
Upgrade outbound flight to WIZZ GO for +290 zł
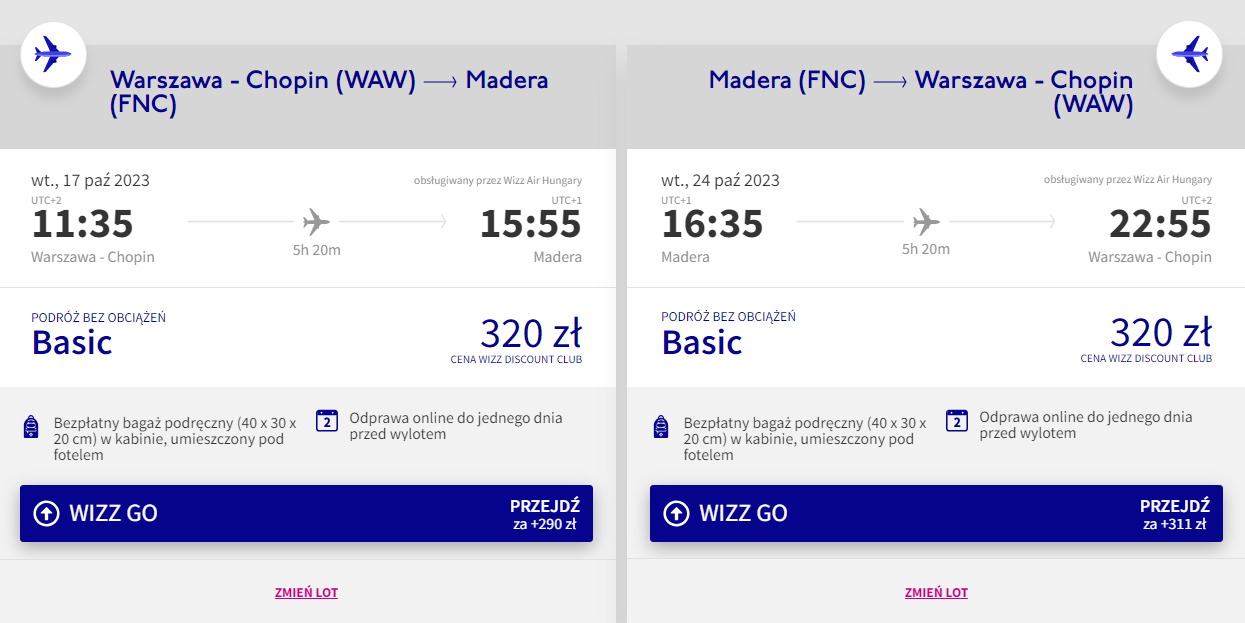tap(306, 514)
